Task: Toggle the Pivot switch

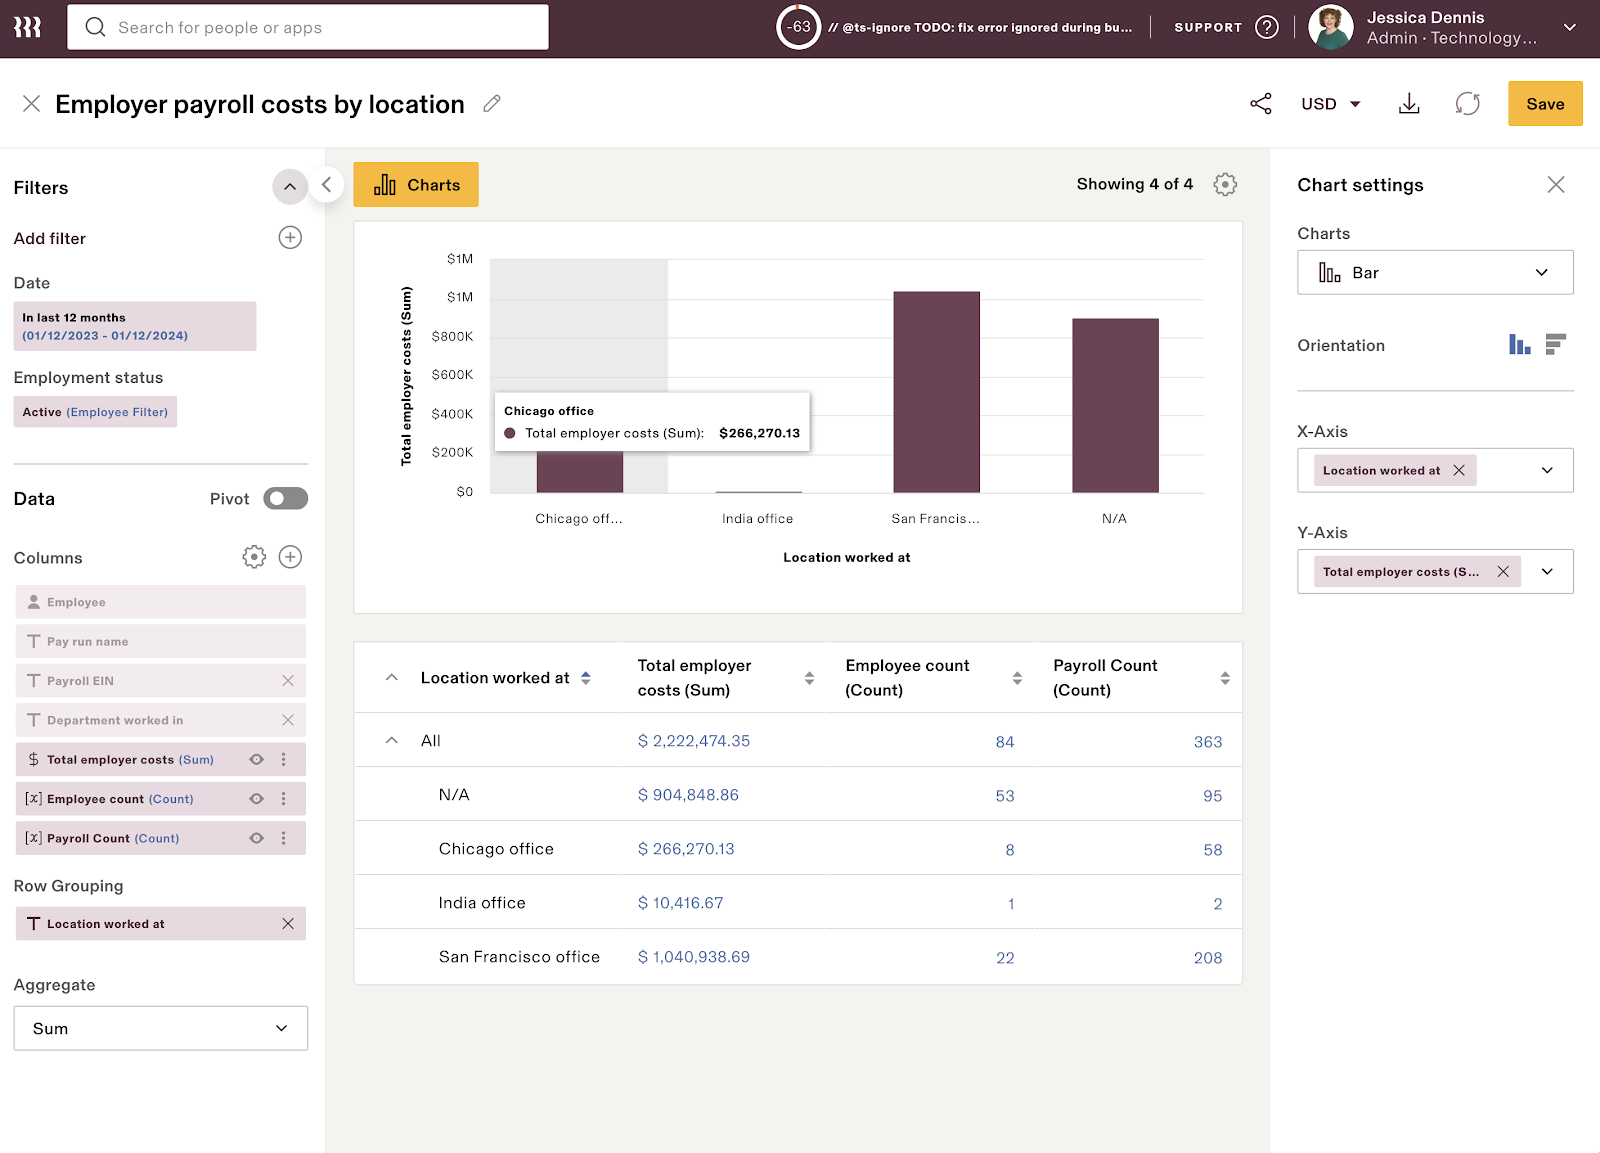Action: tap(285, 499)
